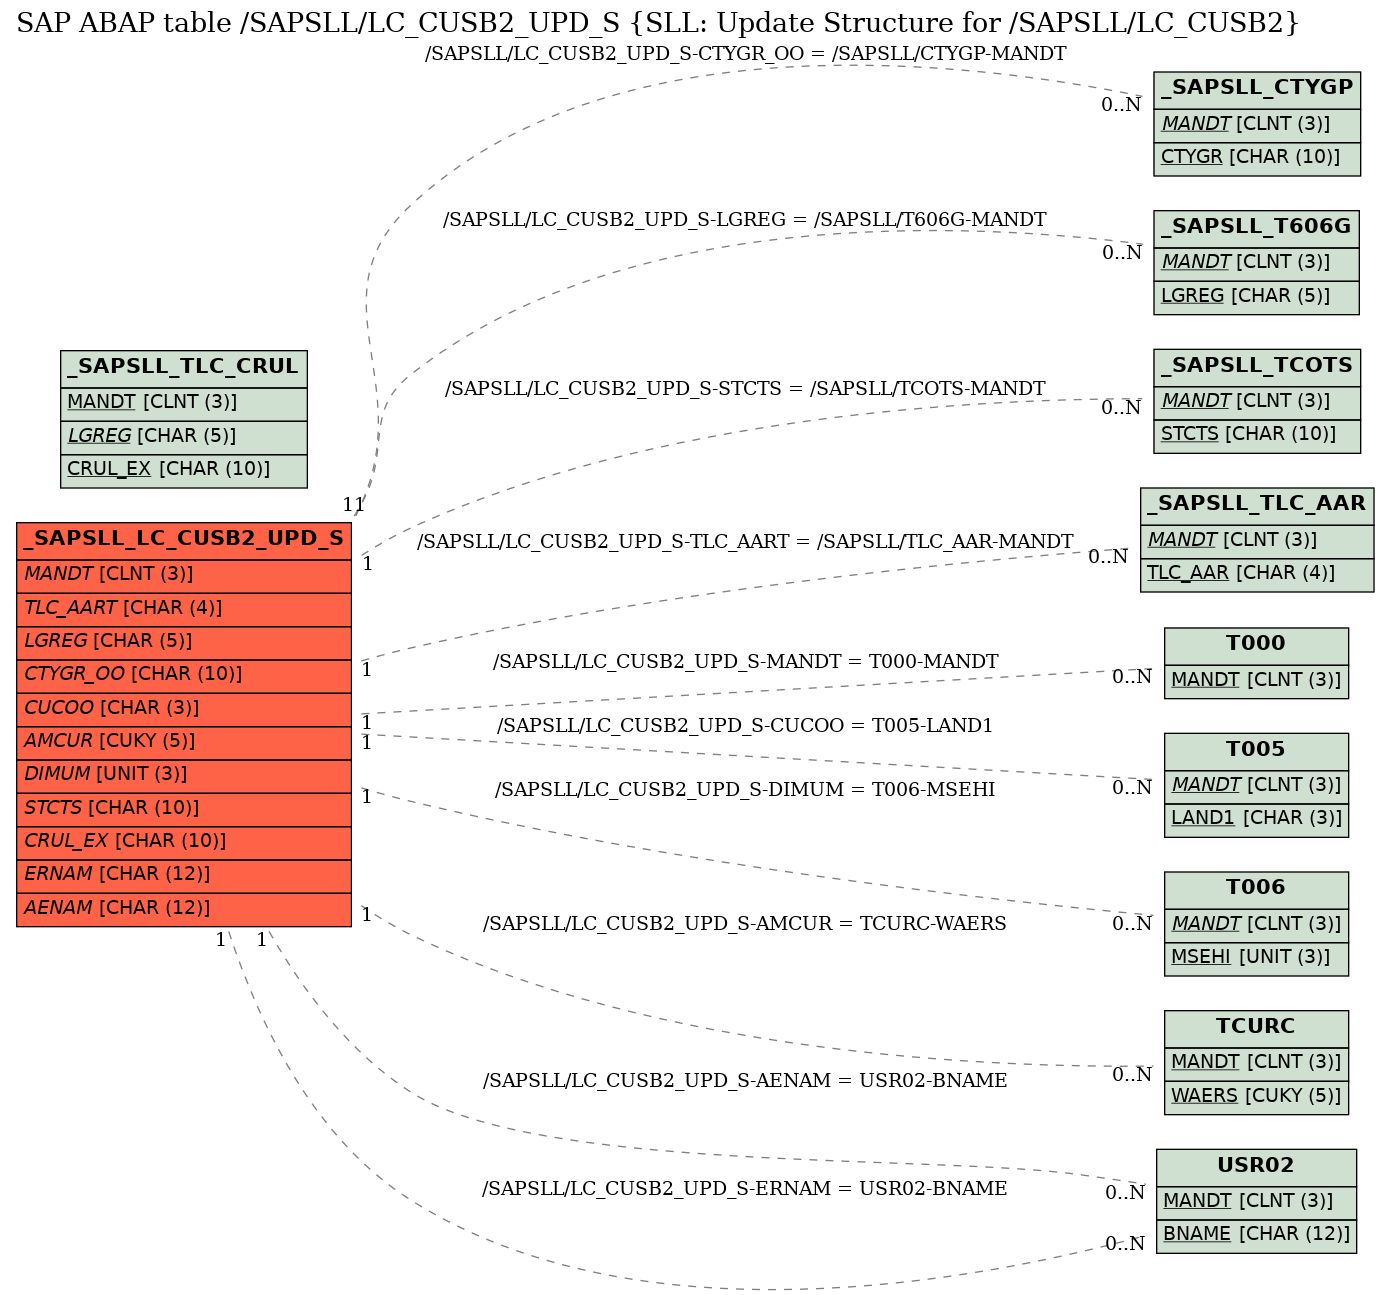This screenshot has width=1389, height=1295.
Task: Click the LGREG = T606G-MANDT relation label
Action: pyautogui.click(x=745, y=220)
